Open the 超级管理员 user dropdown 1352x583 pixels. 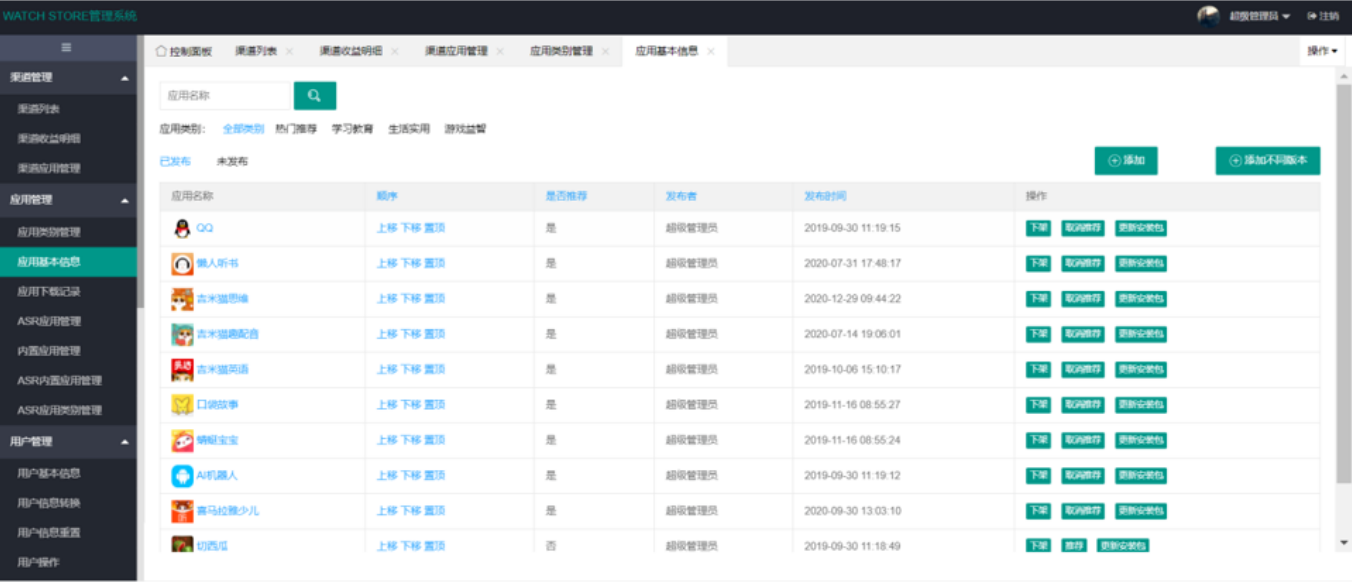click(1259, 16)
